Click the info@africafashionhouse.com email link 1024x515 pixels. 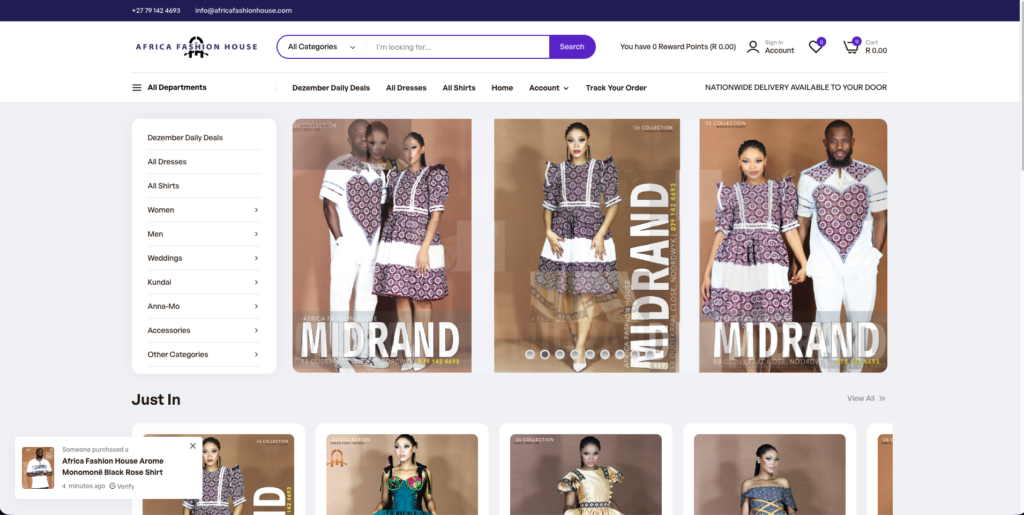click(244, 10)
